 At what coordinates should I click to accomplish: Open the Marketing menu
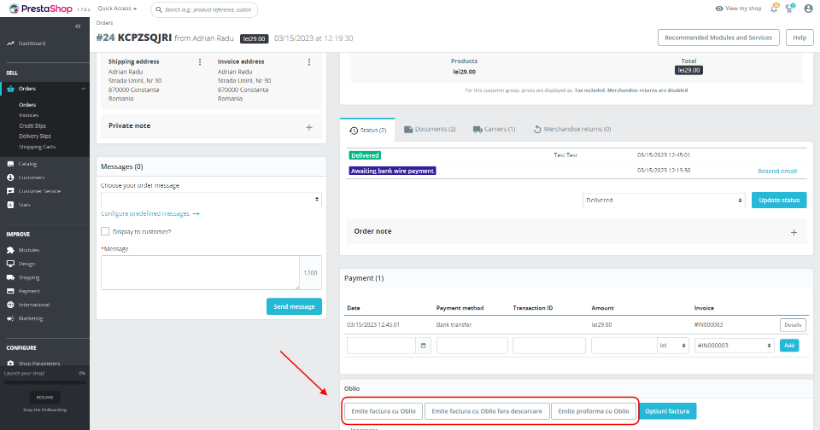(x=31, y=318)
